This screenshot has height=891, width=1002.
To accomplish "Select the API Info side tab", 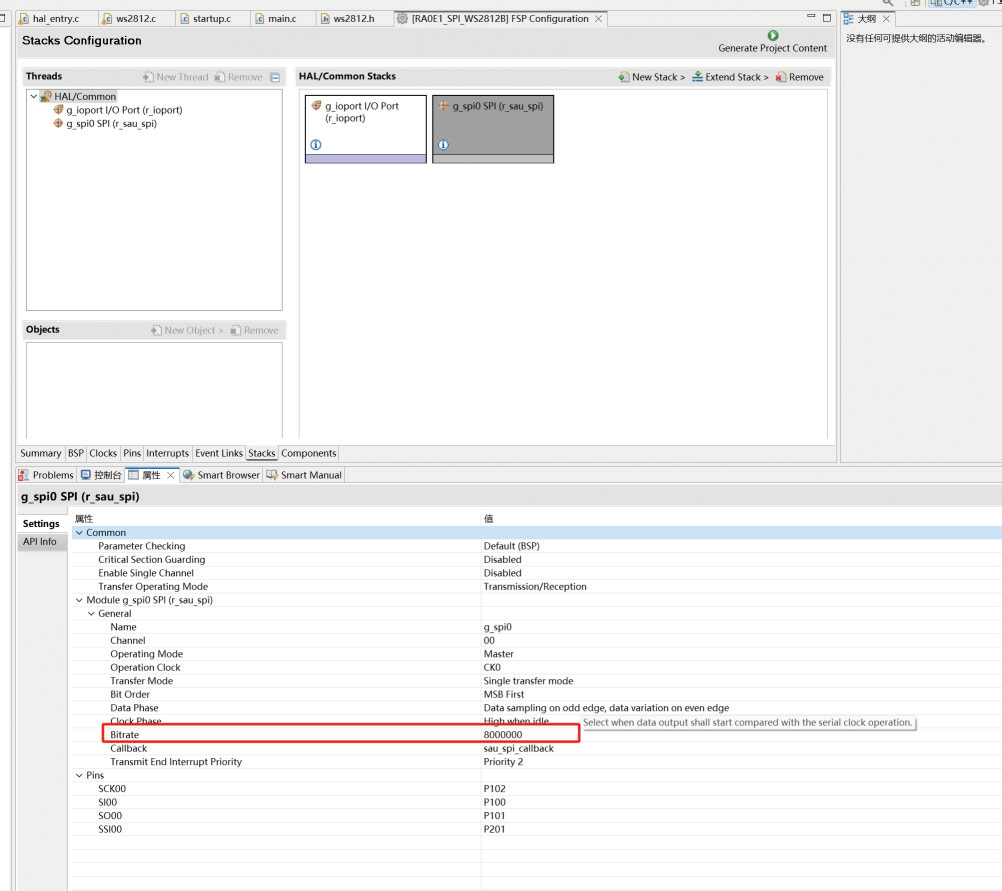I will pyautogui.click(x=40, y=541).
